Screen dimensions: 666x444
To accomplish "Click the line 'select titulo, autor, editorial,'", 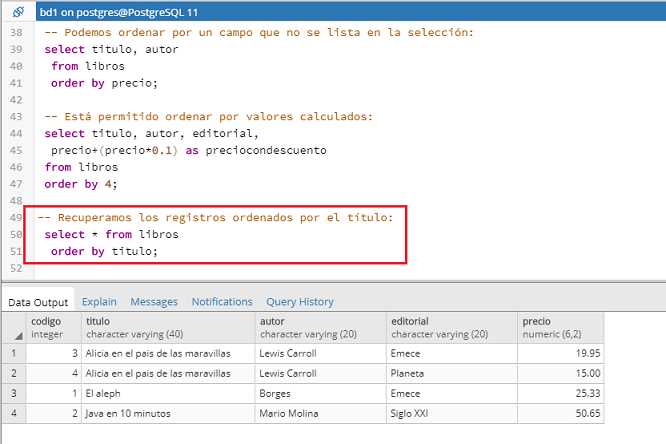I will click(x=151, y=133).
